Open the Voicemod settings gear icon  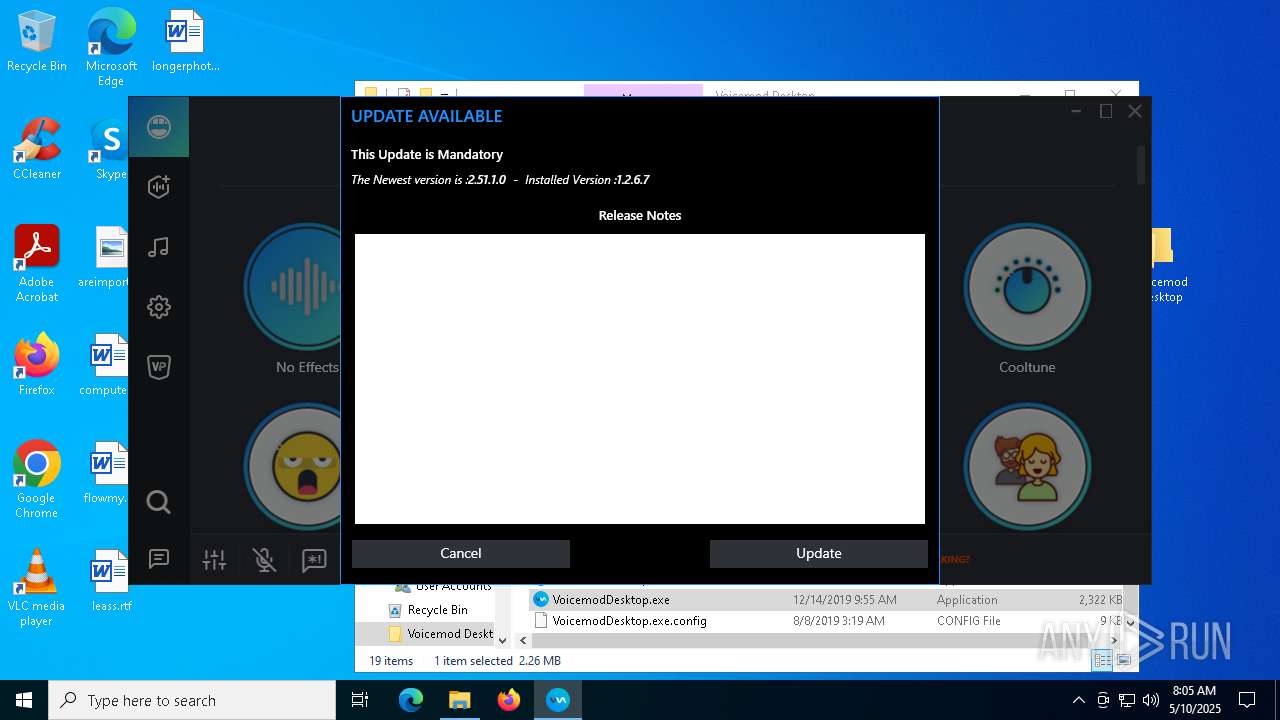pyautogui.click(x=159, y=307)
